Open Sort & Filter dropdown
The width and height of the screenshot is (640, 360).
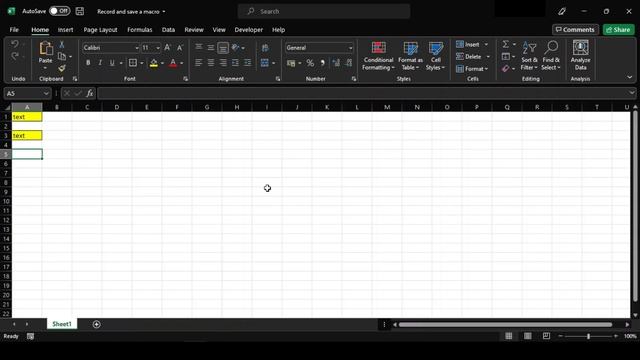tap(529, 56)
